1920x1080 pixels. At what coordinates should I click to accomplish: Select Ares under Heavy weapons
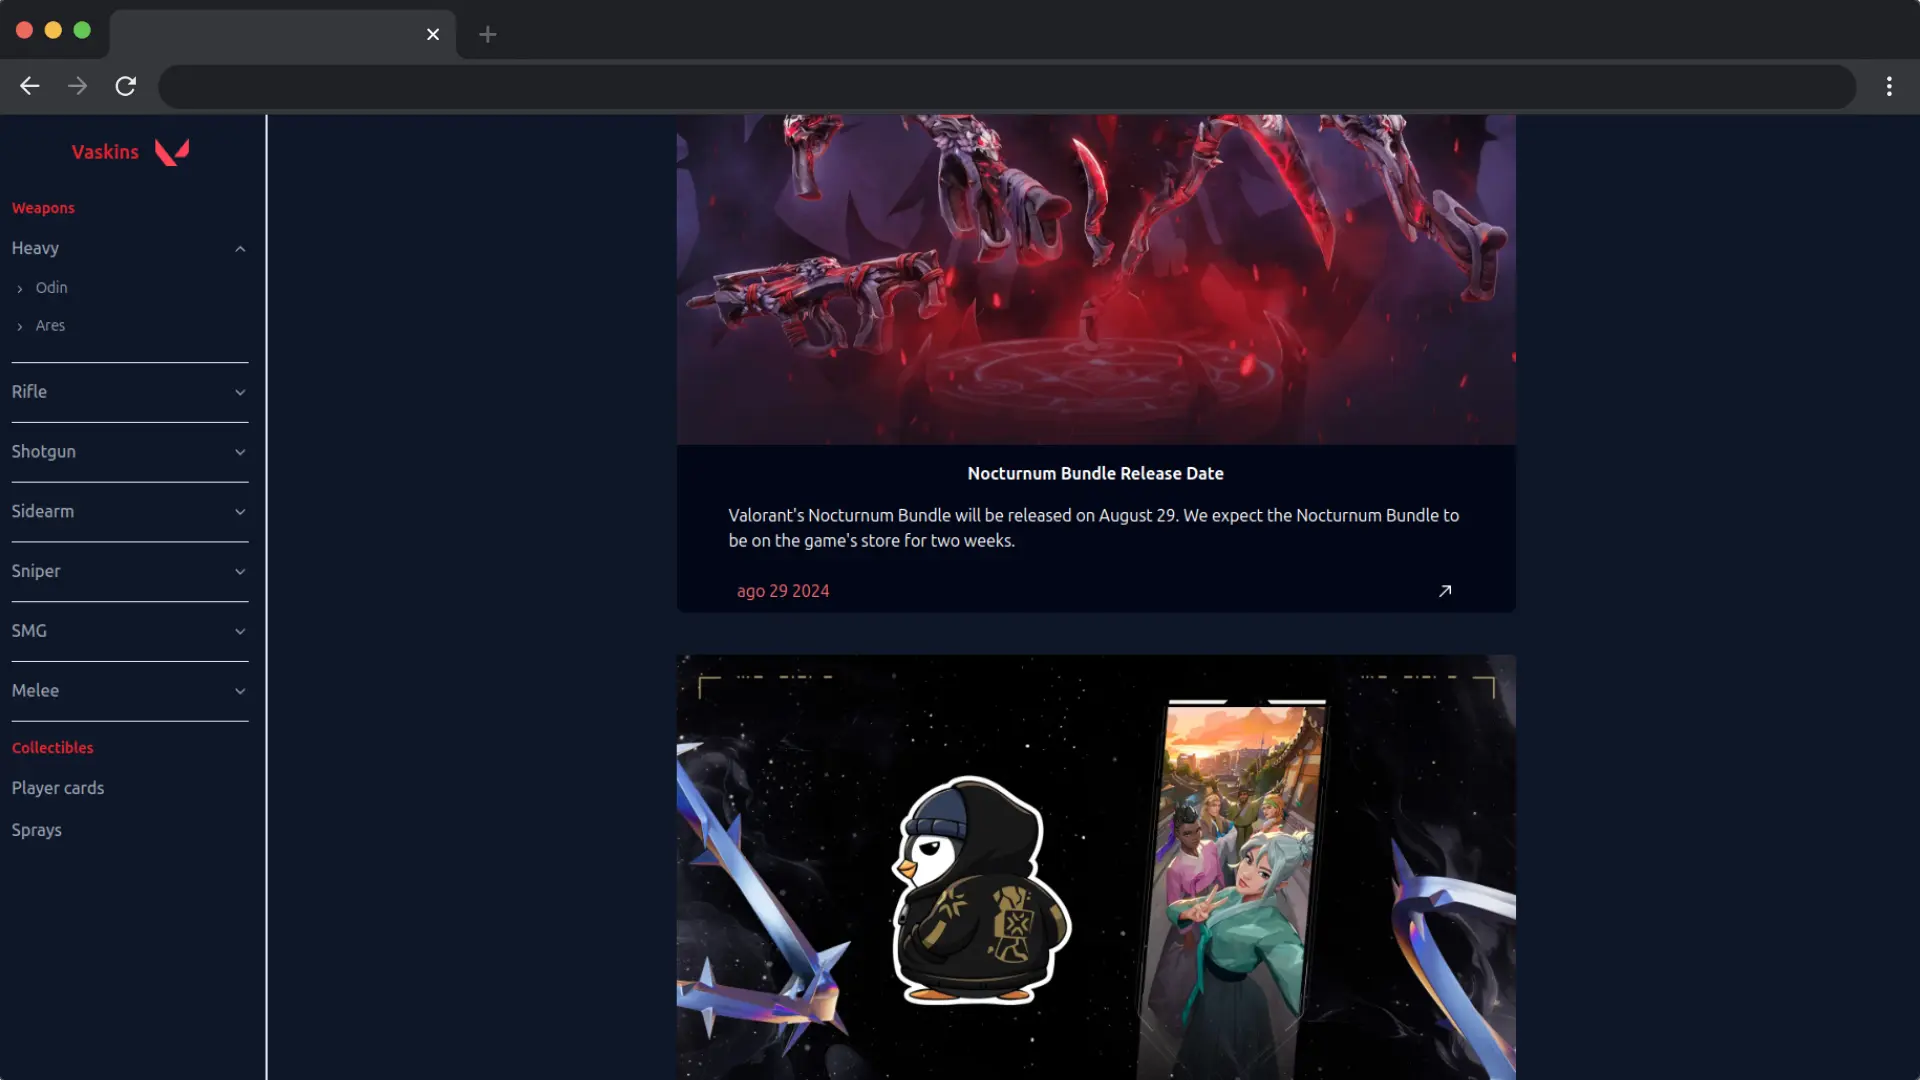coord(50,326)
